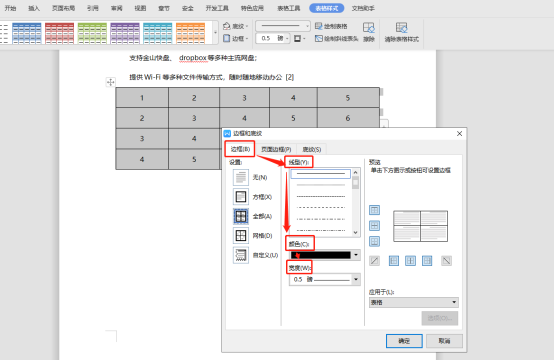Toggle the right border button in the preview
Screen dimensions: 554x361
427,261
